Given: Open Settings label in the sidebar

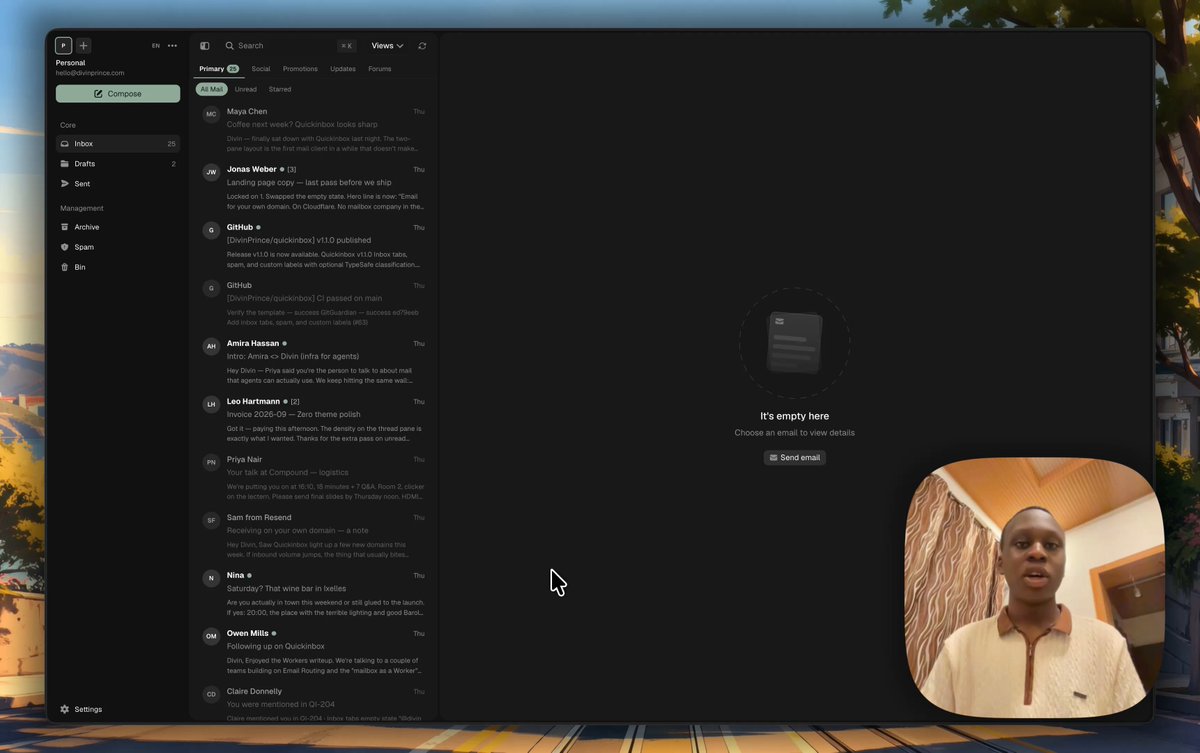Looking at the screenshot, I should [x=88, y=709].
